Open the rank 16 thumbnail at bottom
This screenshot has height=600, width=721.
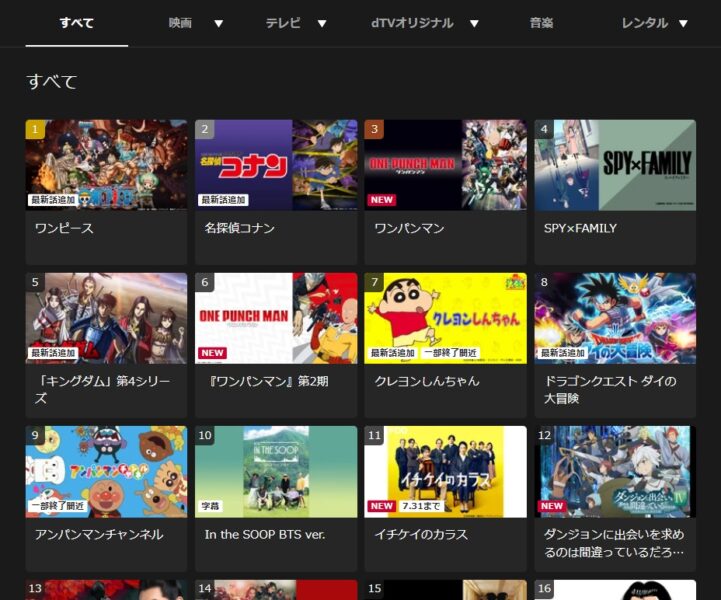tap(615, 590)
